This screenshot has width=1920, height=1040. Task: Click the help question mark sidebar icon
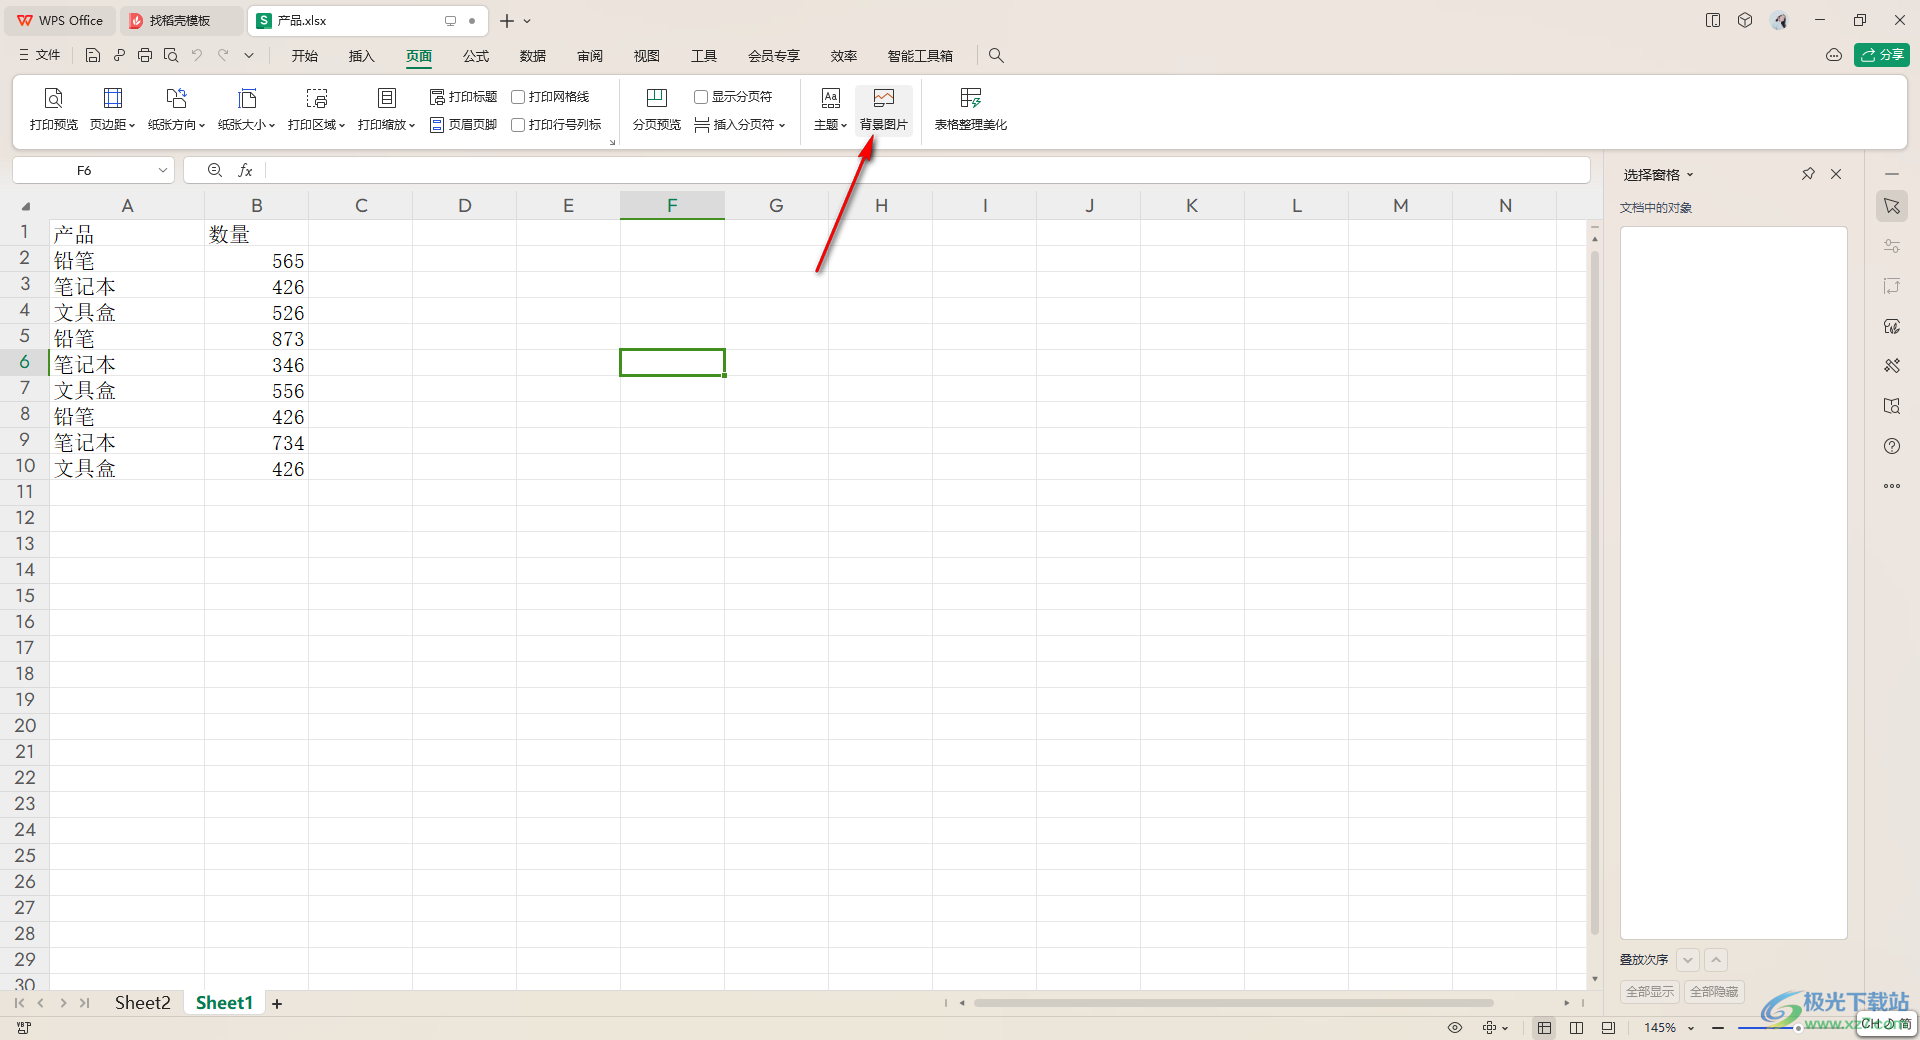[1892, 446]
